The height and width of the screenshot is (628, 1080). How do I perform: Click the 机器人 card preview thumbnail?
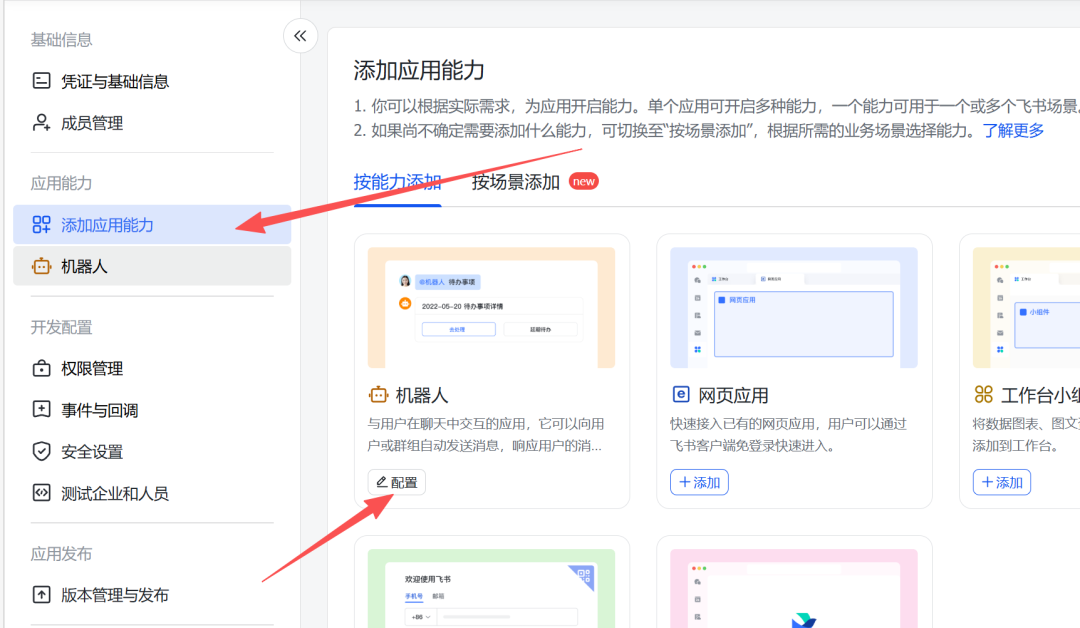click(x=492, y=306)
